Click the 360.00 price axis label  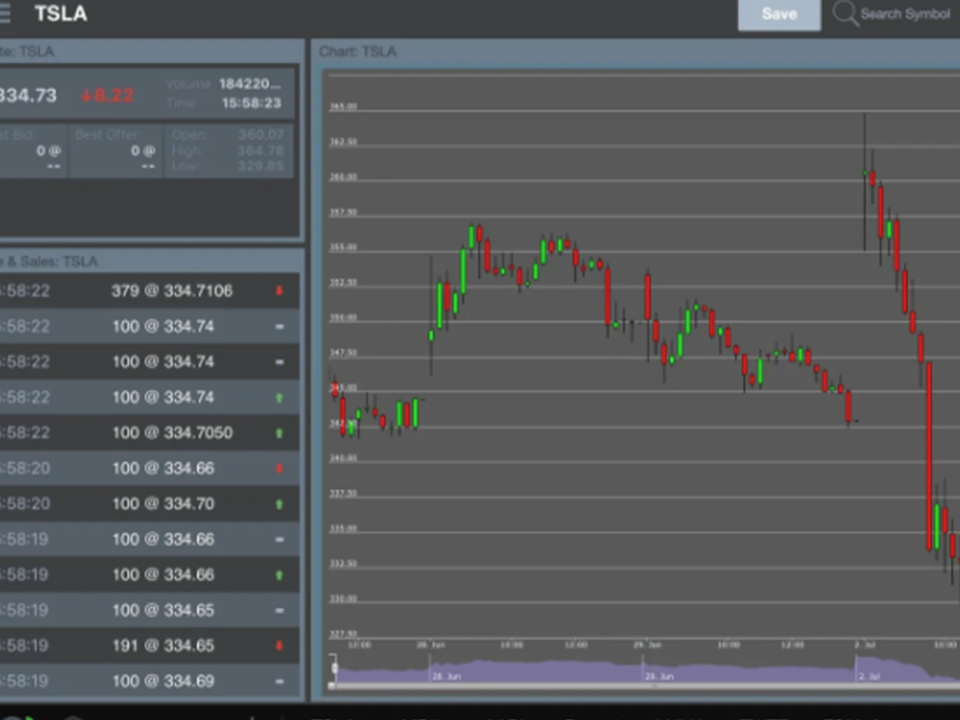343,177
